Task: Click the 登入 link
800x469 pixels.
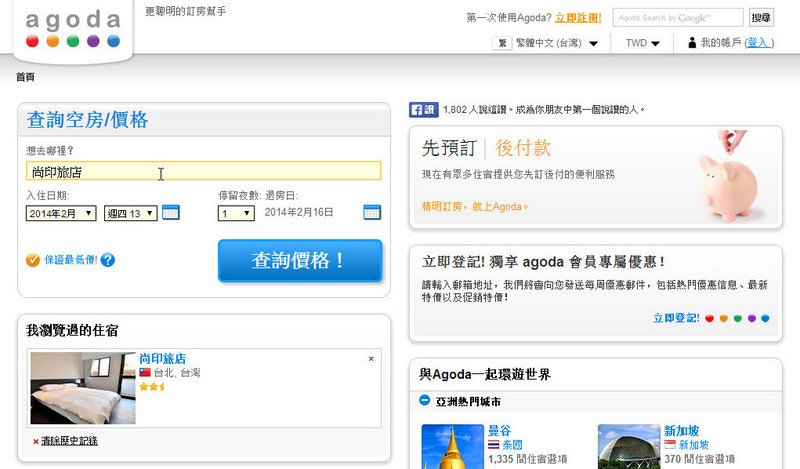Action: pyautogui.click(x=758, y=43)
